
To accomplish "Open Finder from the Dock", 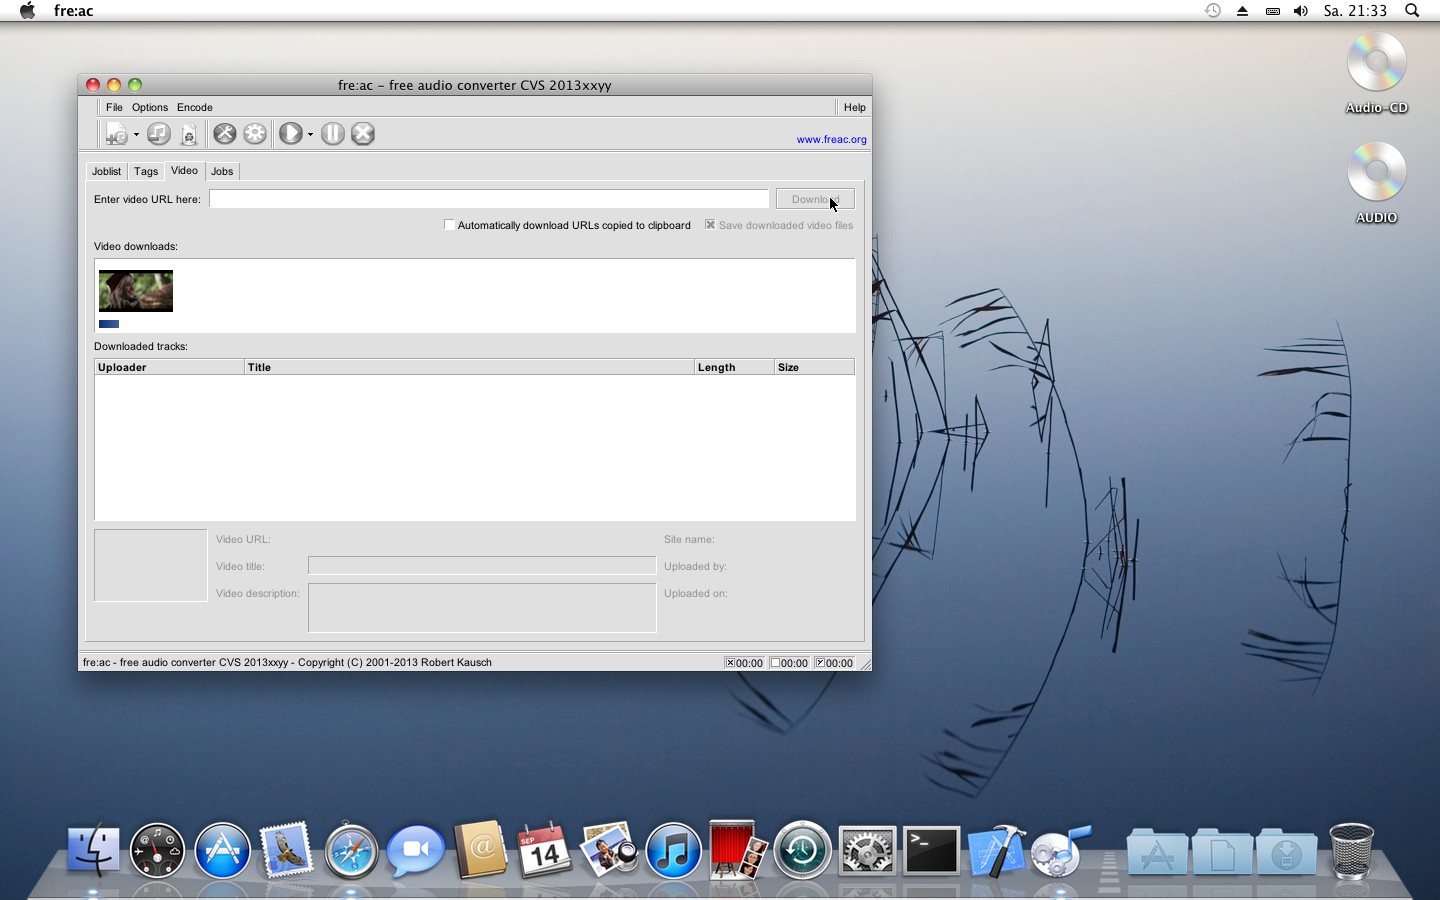I will click(93, 851).
